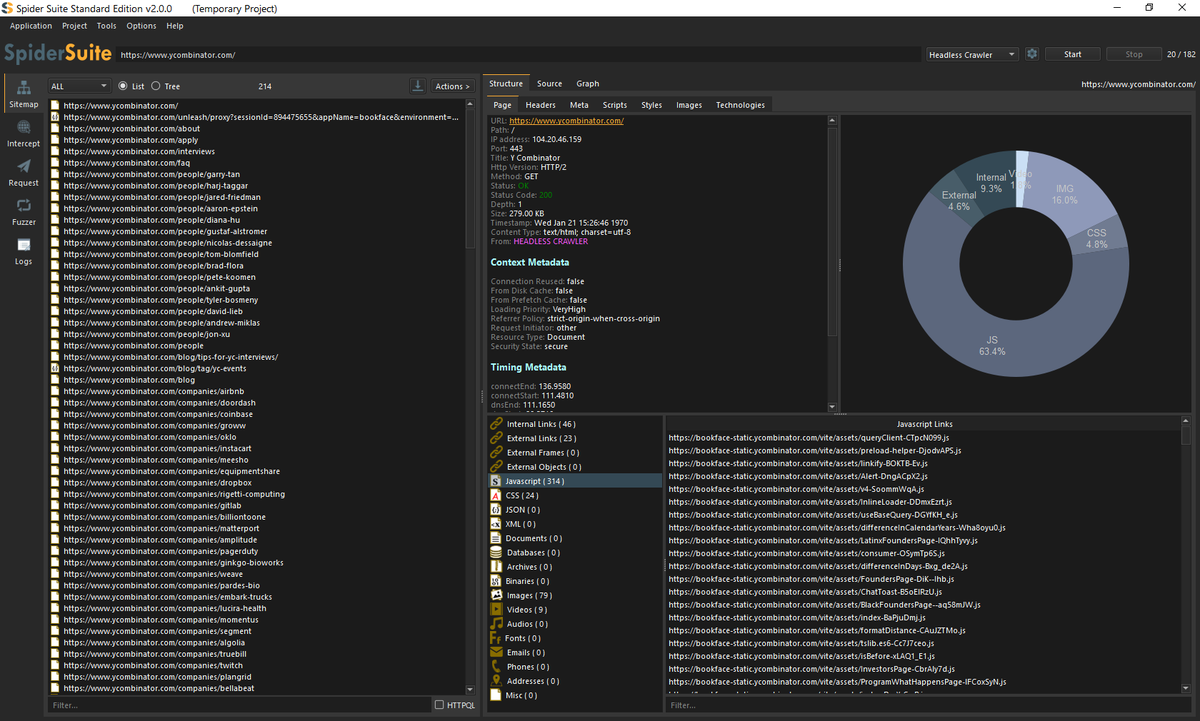Open the Help menu

[175, 25]
